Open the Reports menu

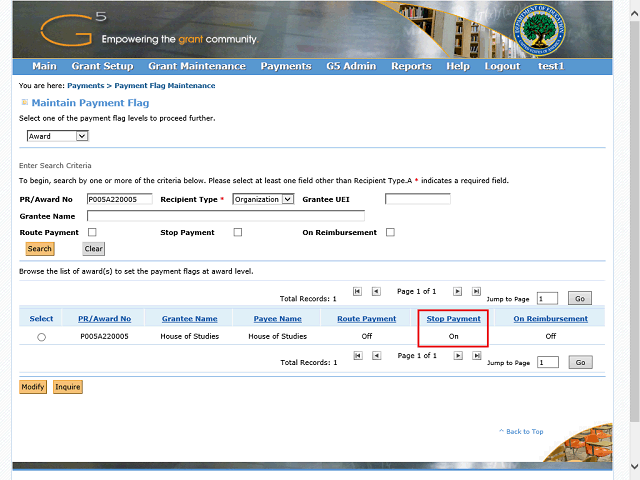[411, 66]
